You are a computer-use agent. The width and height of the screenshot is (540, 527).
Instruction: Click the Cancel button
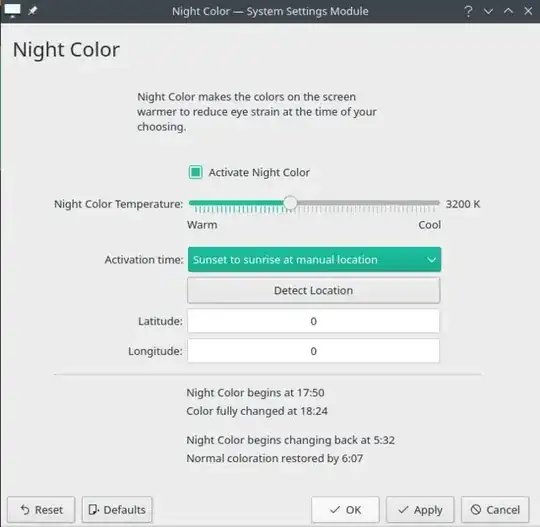point(495,509)
